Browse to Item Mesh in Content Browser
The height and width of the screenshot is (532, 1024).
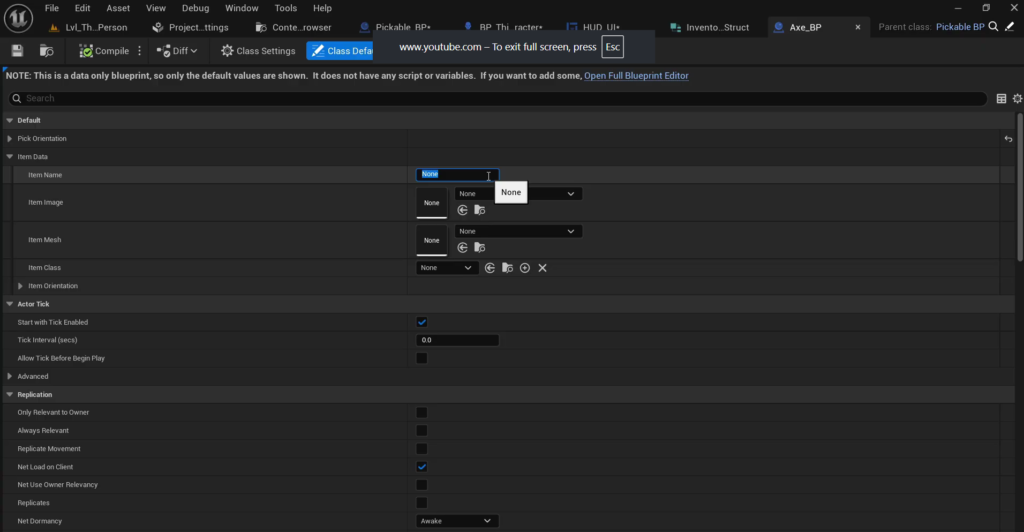[x=479, y=248]
